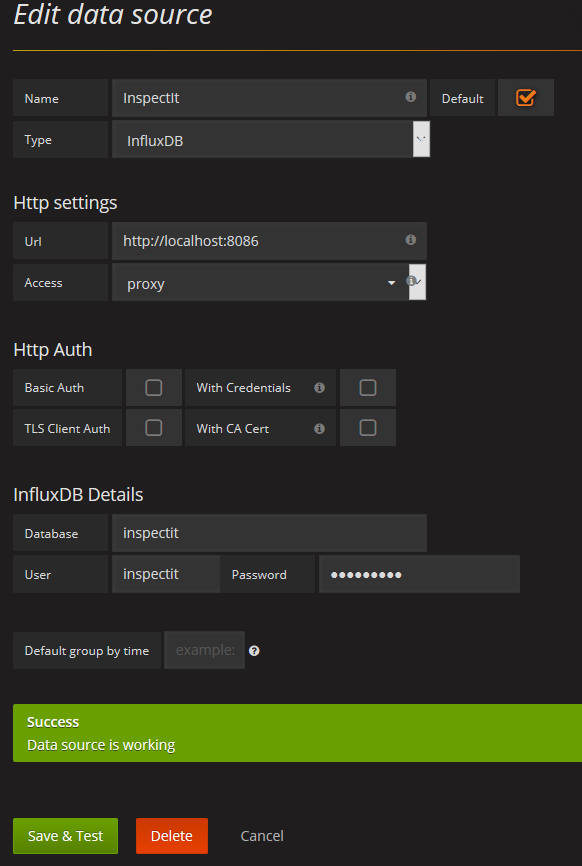582x866 pixels.
Task: Click the With Credentials info icon
Action: 319,388
